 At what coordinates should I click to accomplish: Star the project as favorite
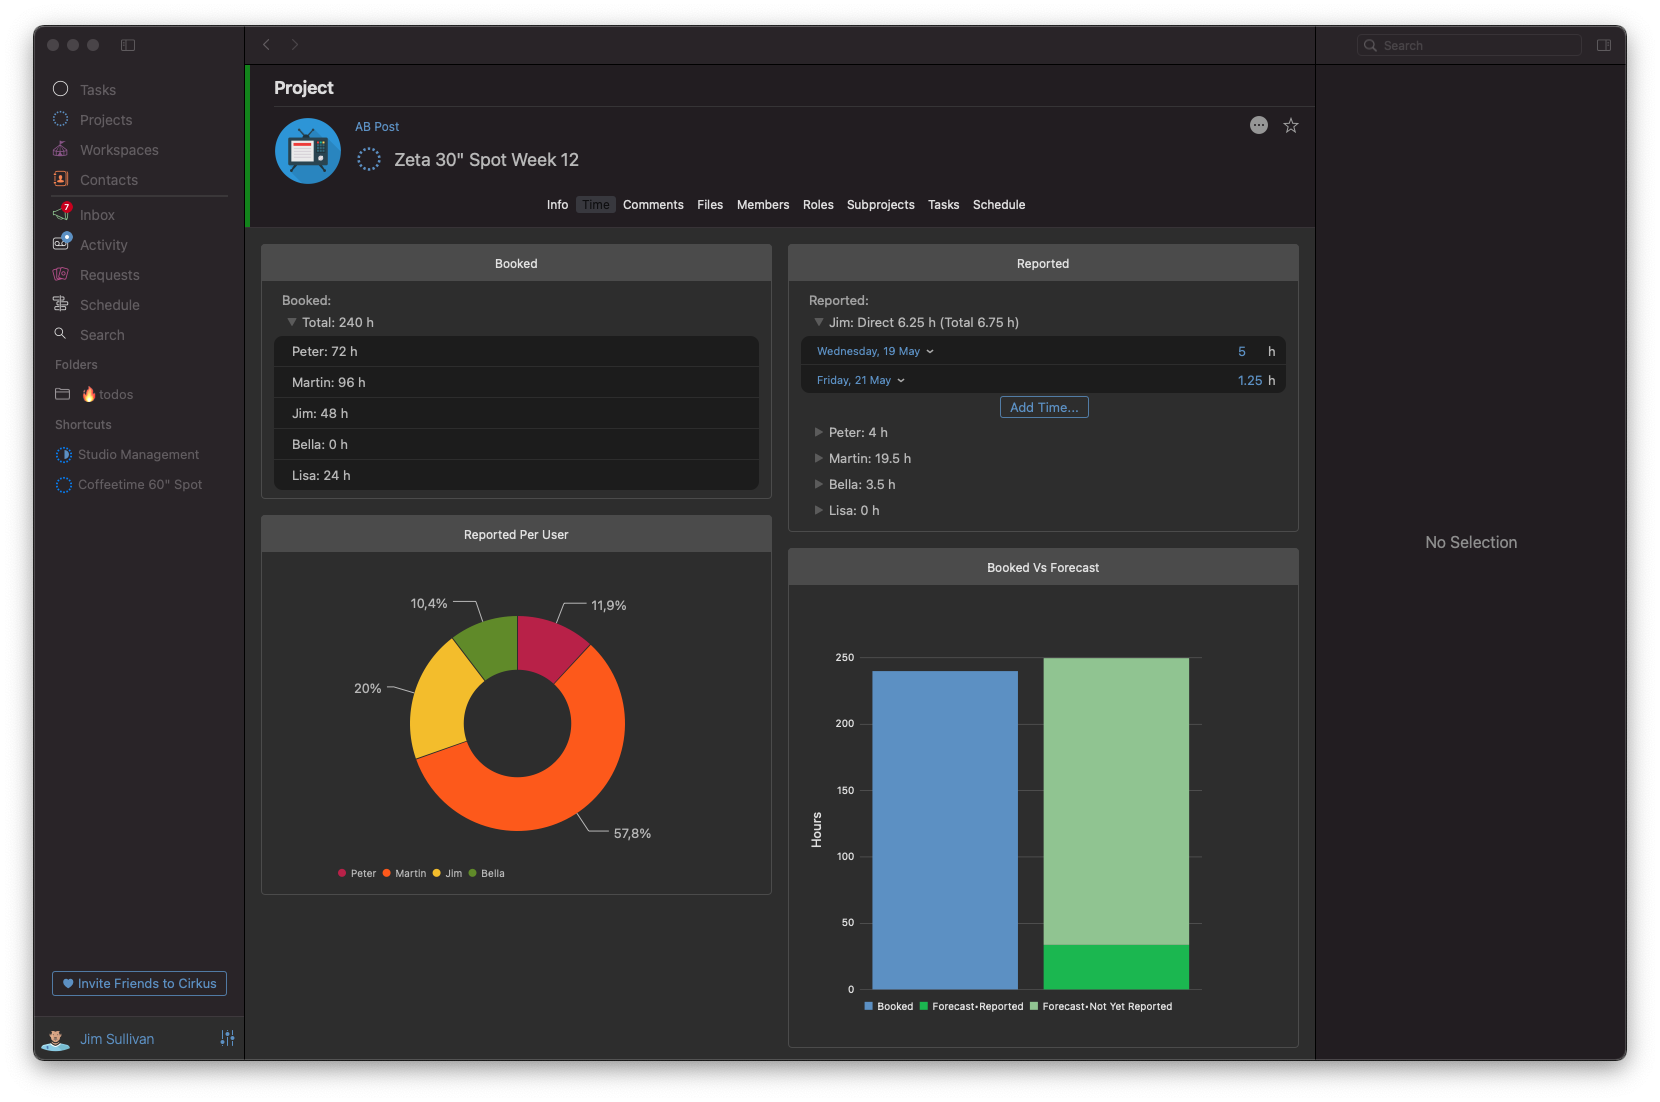pyautogui.click(x=1291, y=125)
